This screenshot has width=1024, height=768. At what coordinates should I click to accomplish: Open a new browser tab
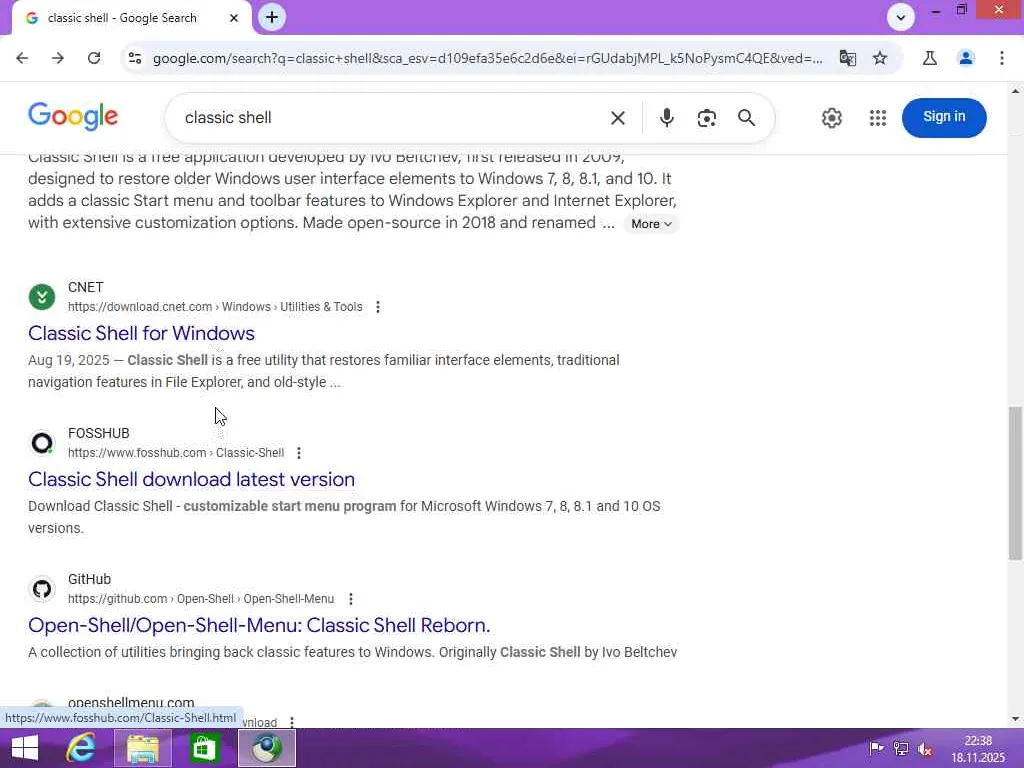(272, 18)
